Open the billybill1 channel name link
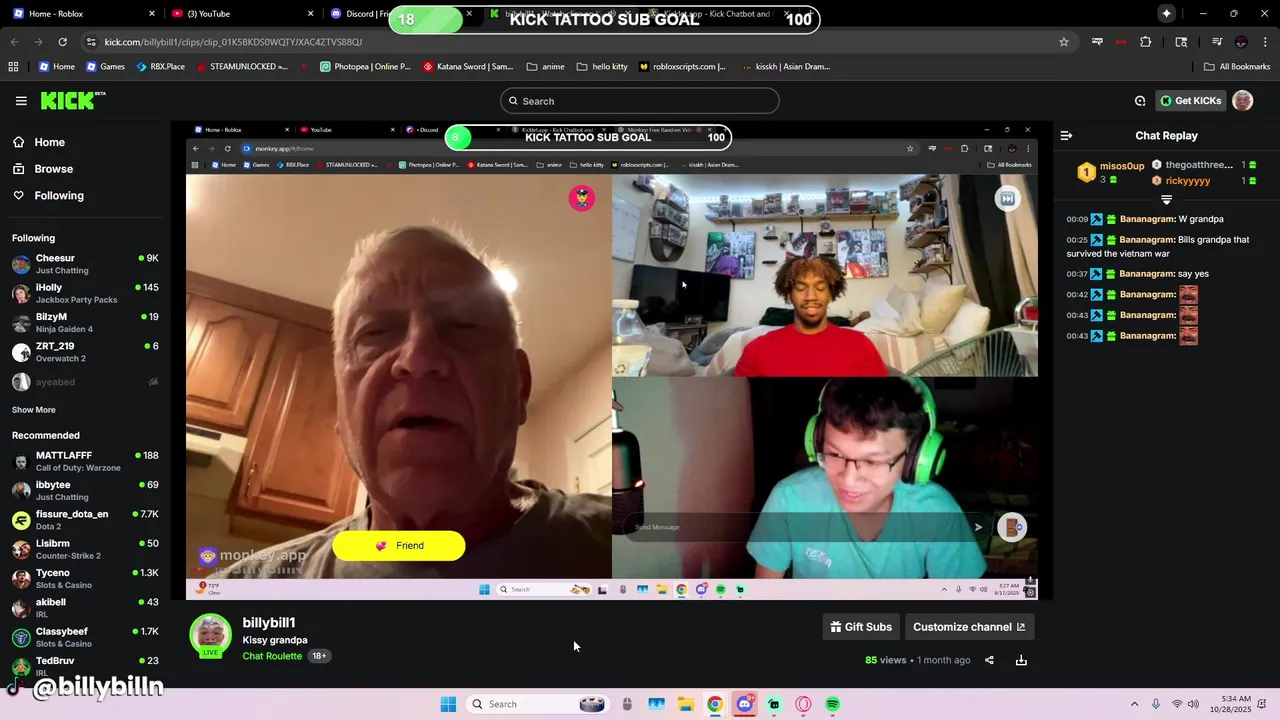The height and width of the screenshot is (720, 1280). (x=268, y=623)
